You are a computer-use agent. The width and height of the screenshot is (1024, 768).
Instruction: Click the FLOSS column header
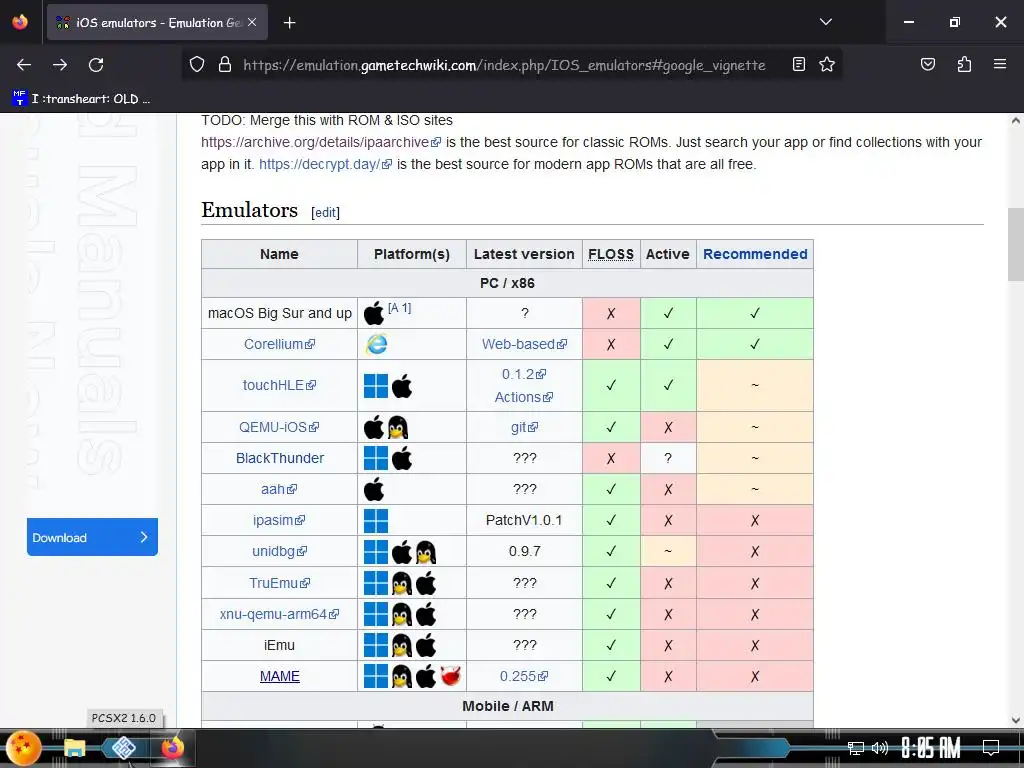pyautogui.click(x=611, y=254)
